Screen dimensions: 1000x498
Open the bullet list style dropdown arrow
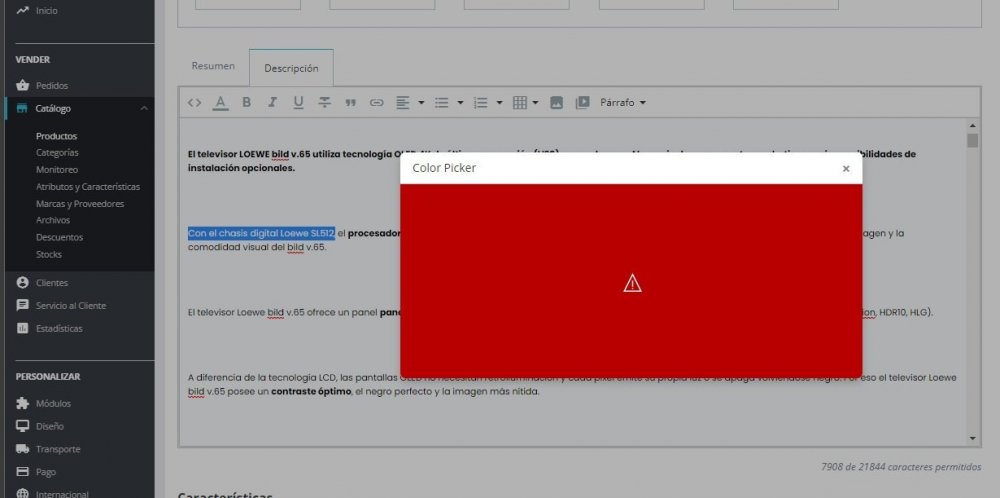[x=460, y=103]
